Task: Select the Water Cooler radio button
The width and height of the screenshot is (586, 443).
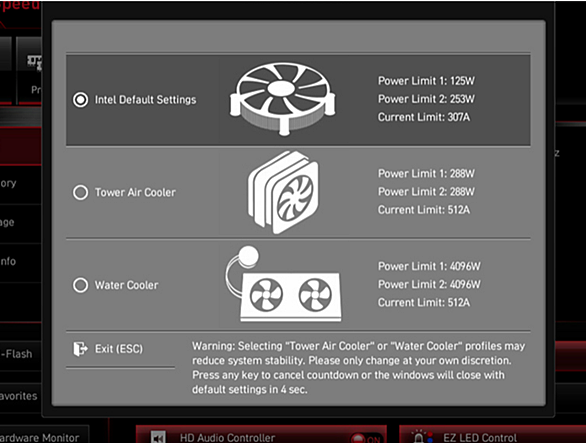Action: (80, 285)
